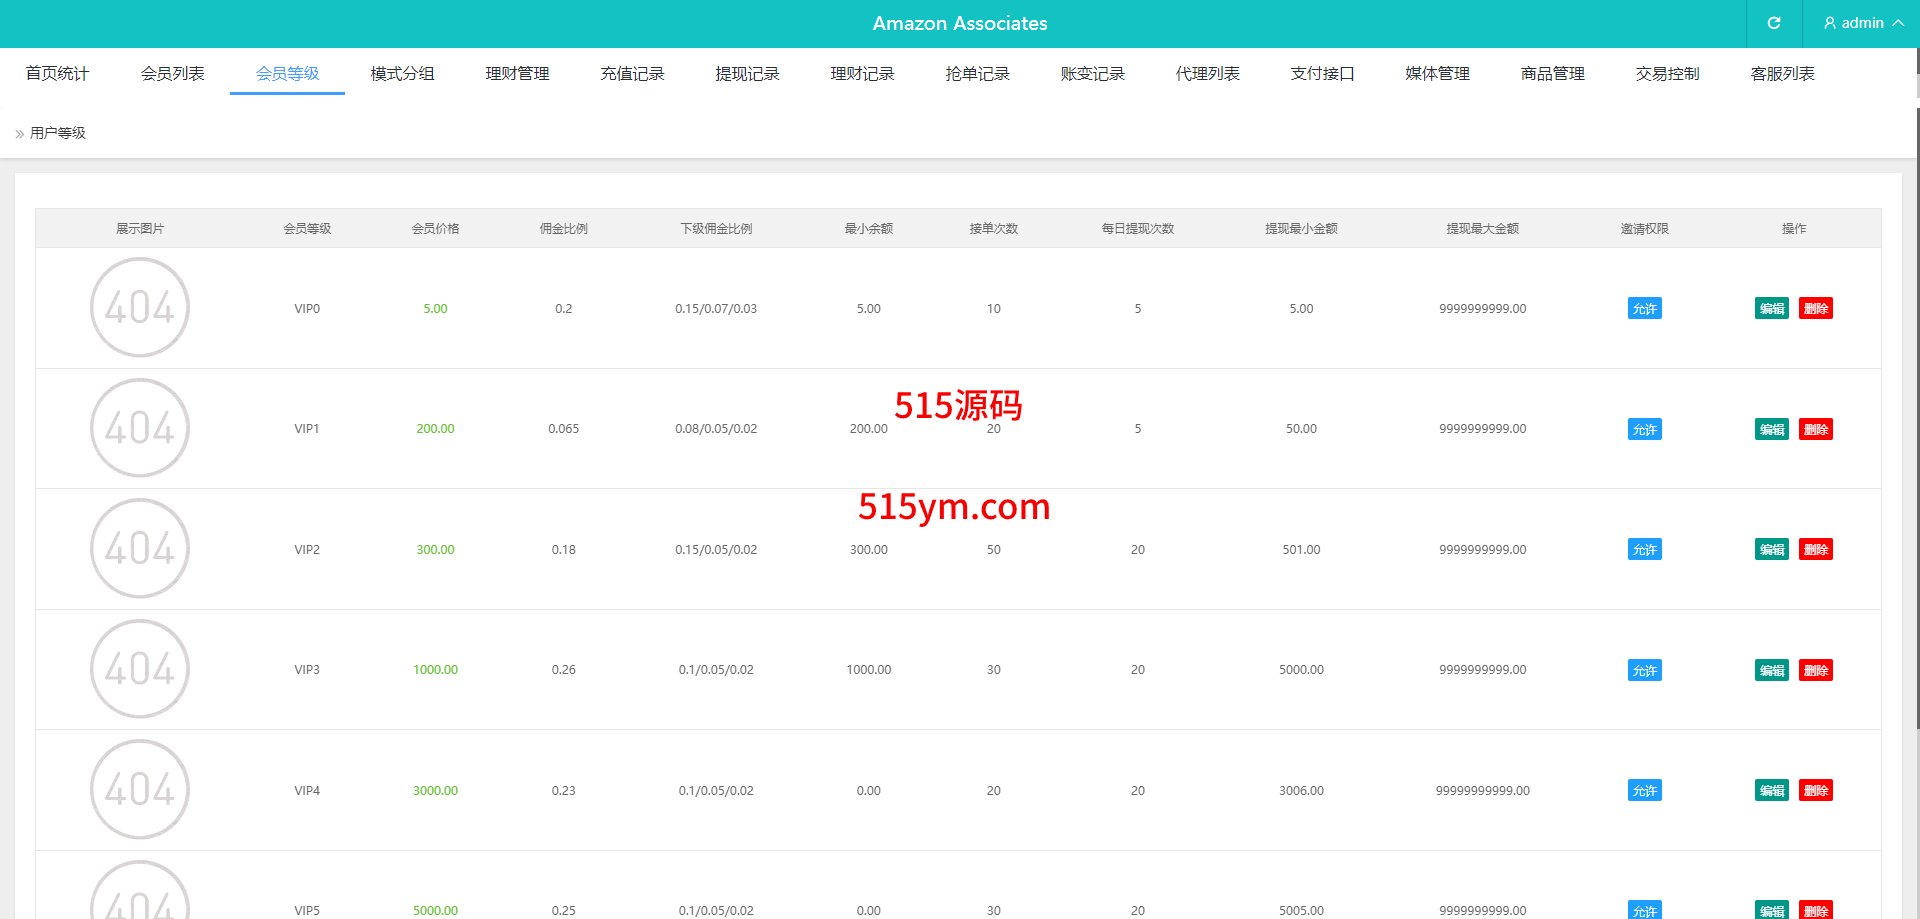
Task: Edit the VIP0 level row
Action: [1771, 309]
